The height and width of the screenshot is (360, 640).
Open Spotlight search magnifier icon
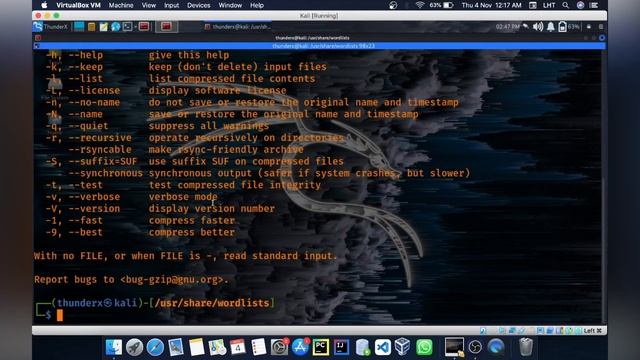(x=565, y=5)
